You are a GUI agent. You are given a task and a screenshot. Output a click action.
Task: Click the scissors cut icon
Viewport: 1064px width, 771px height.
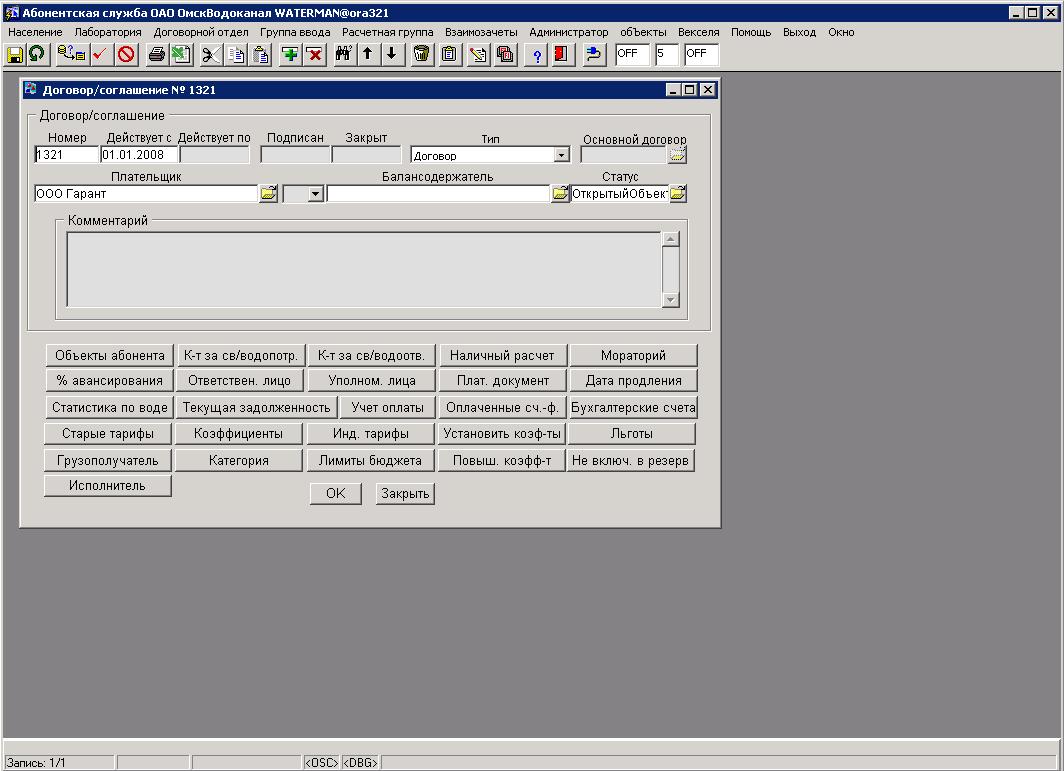[210, 55]
